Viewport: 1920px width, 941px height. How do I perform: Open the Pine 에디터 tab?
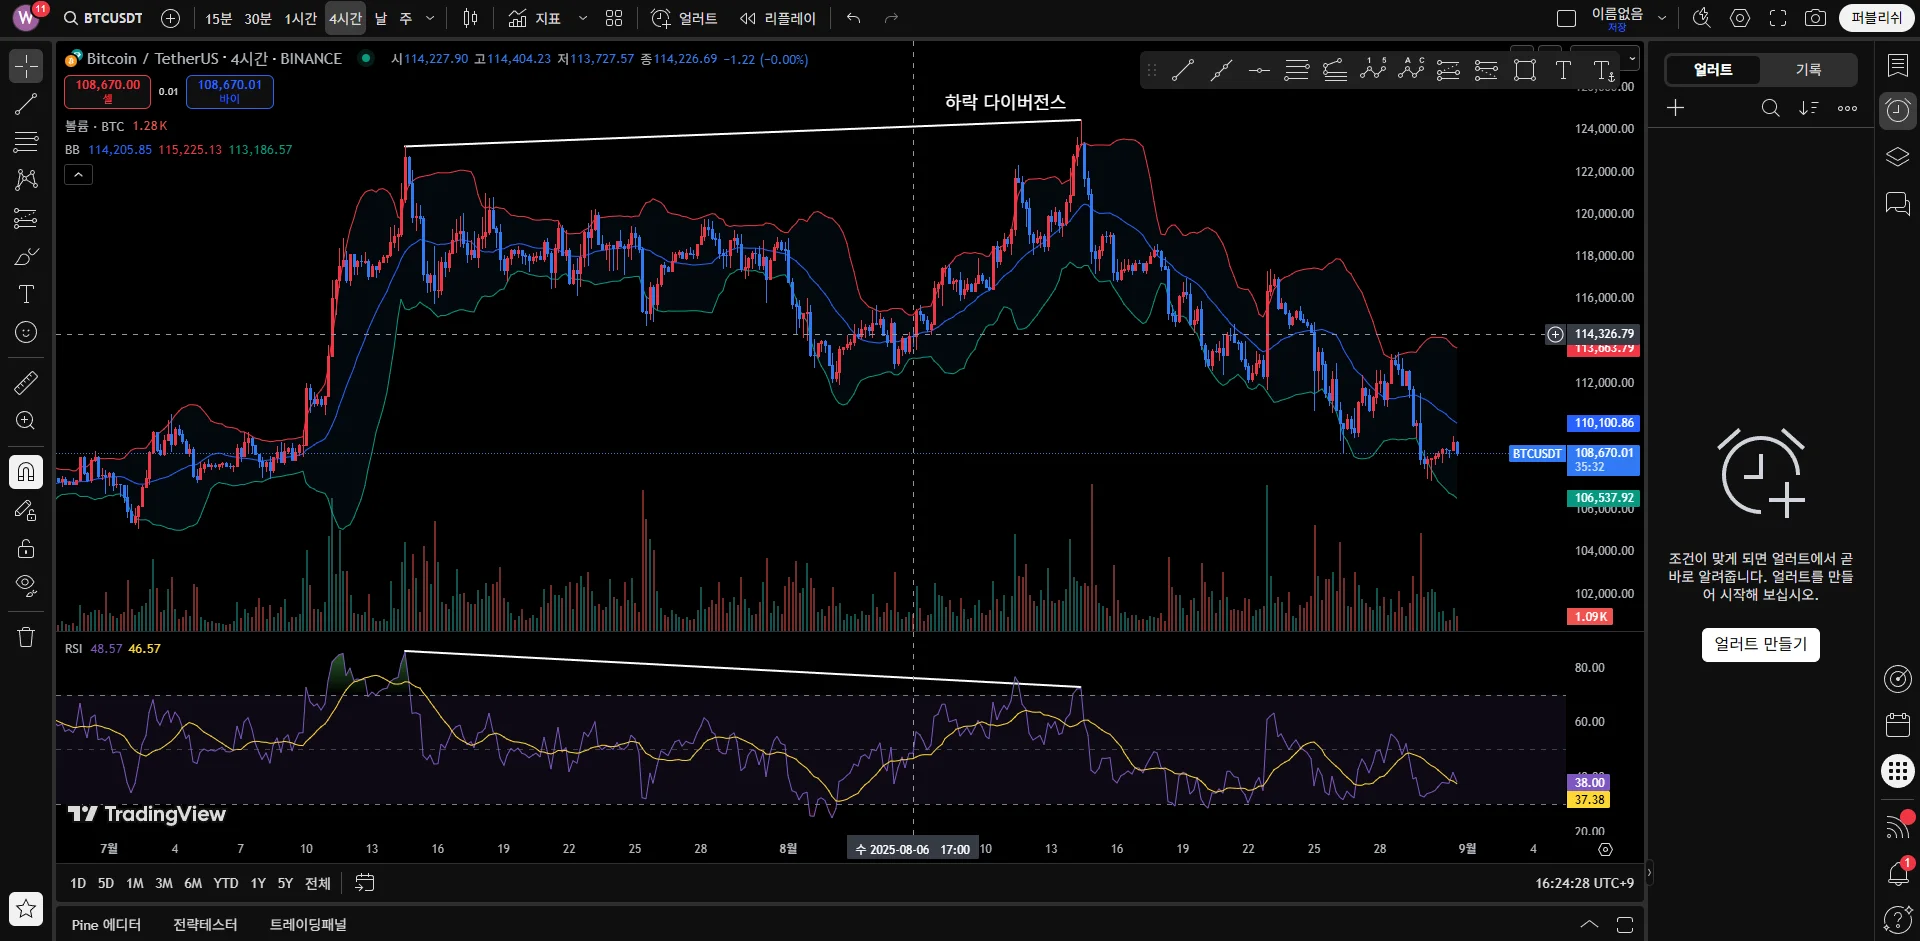(106, 925)
